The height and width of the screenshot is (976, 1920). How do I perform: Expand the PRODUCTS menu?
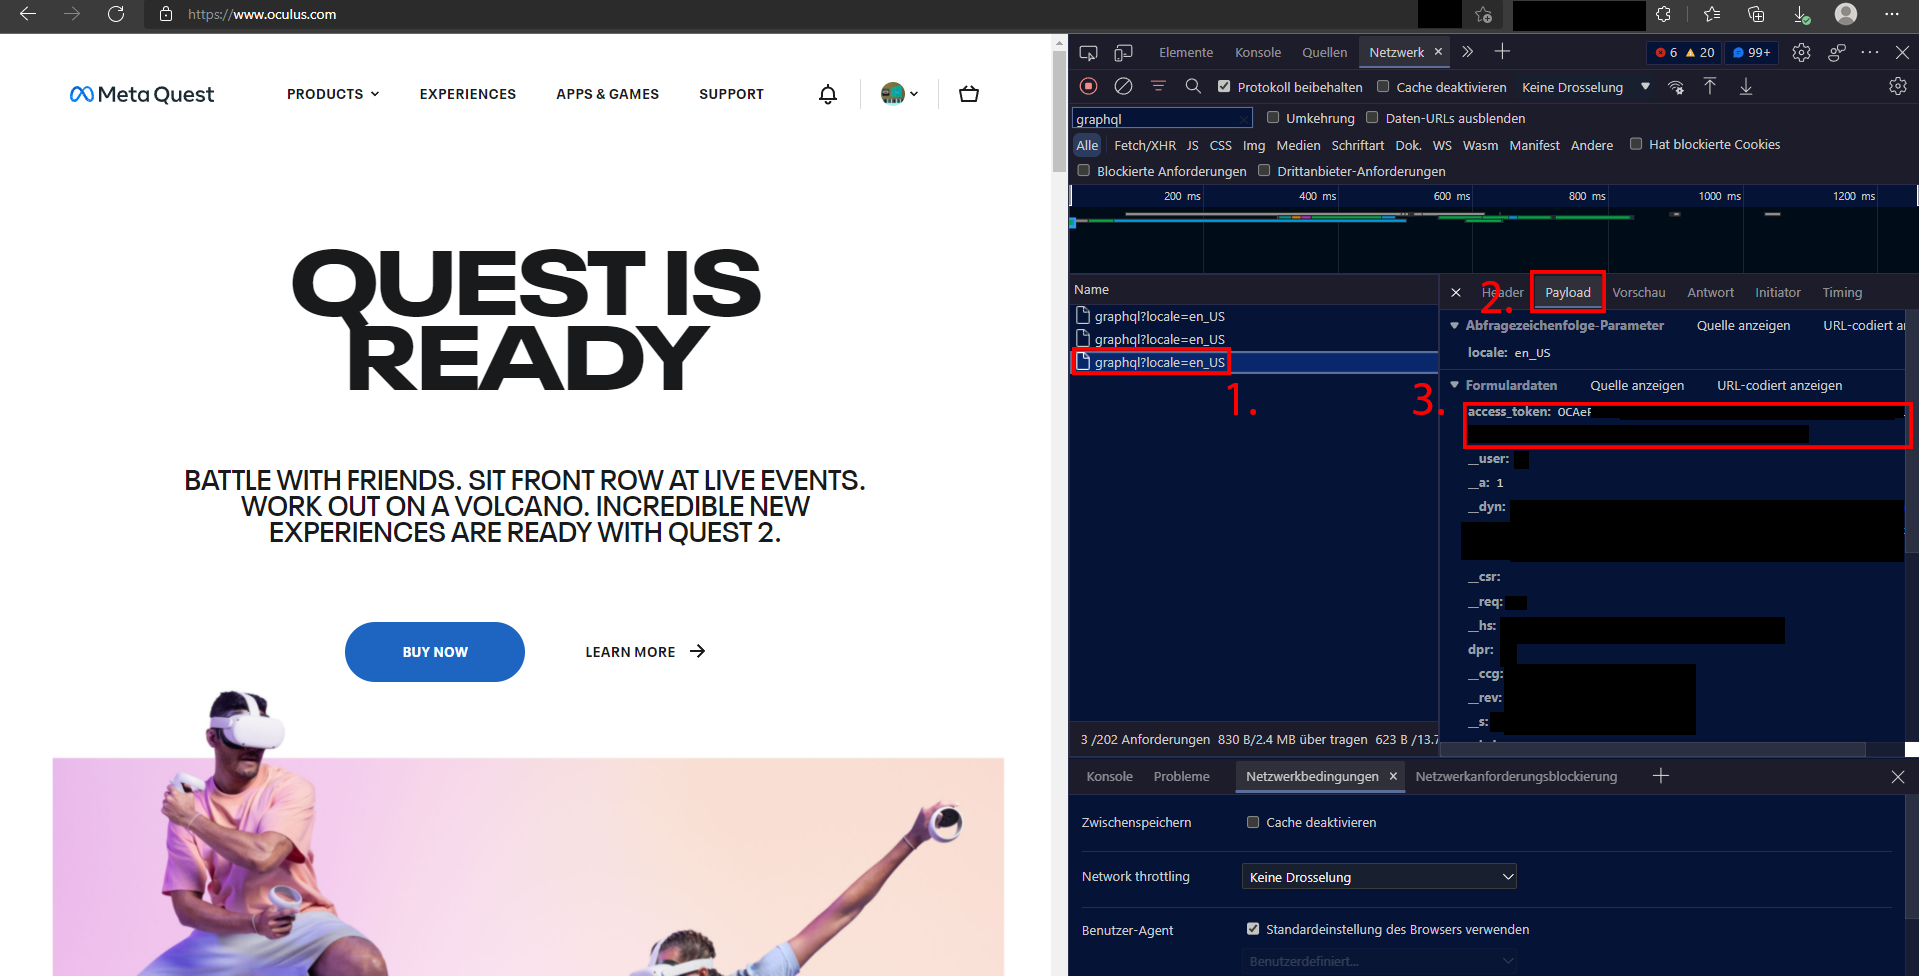333,94
